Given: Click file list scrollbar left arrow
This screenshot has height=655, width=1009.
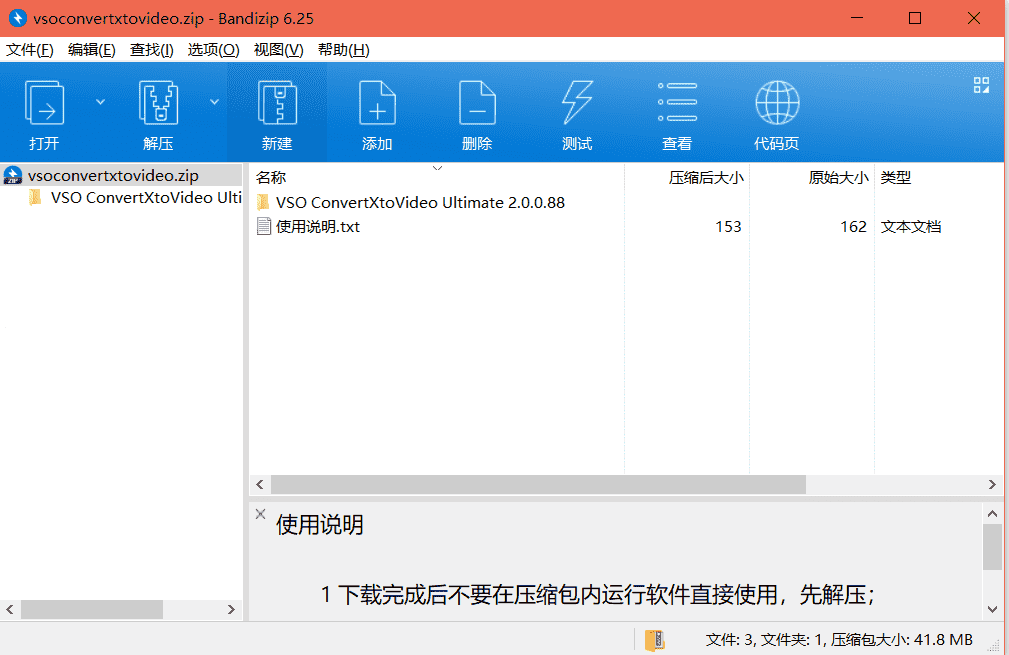Looking at the screenshot, I should [x=260, y=484].
